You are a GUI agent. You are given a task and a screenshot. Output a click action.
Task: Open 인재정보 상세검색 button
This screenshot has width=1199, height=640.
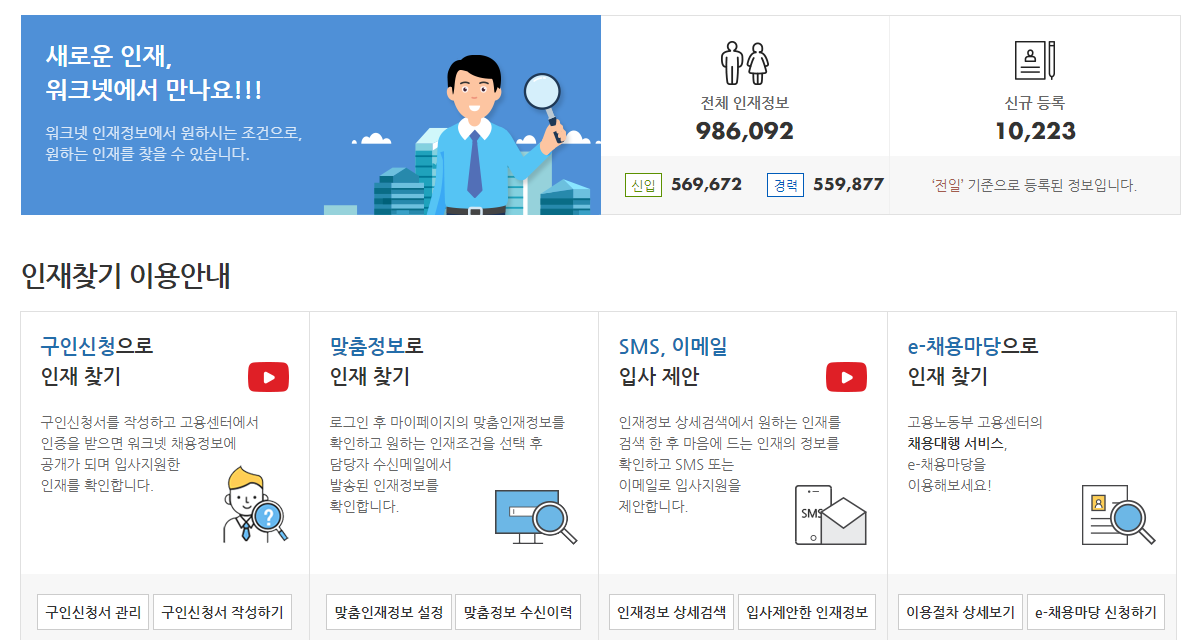coord(671,612)
